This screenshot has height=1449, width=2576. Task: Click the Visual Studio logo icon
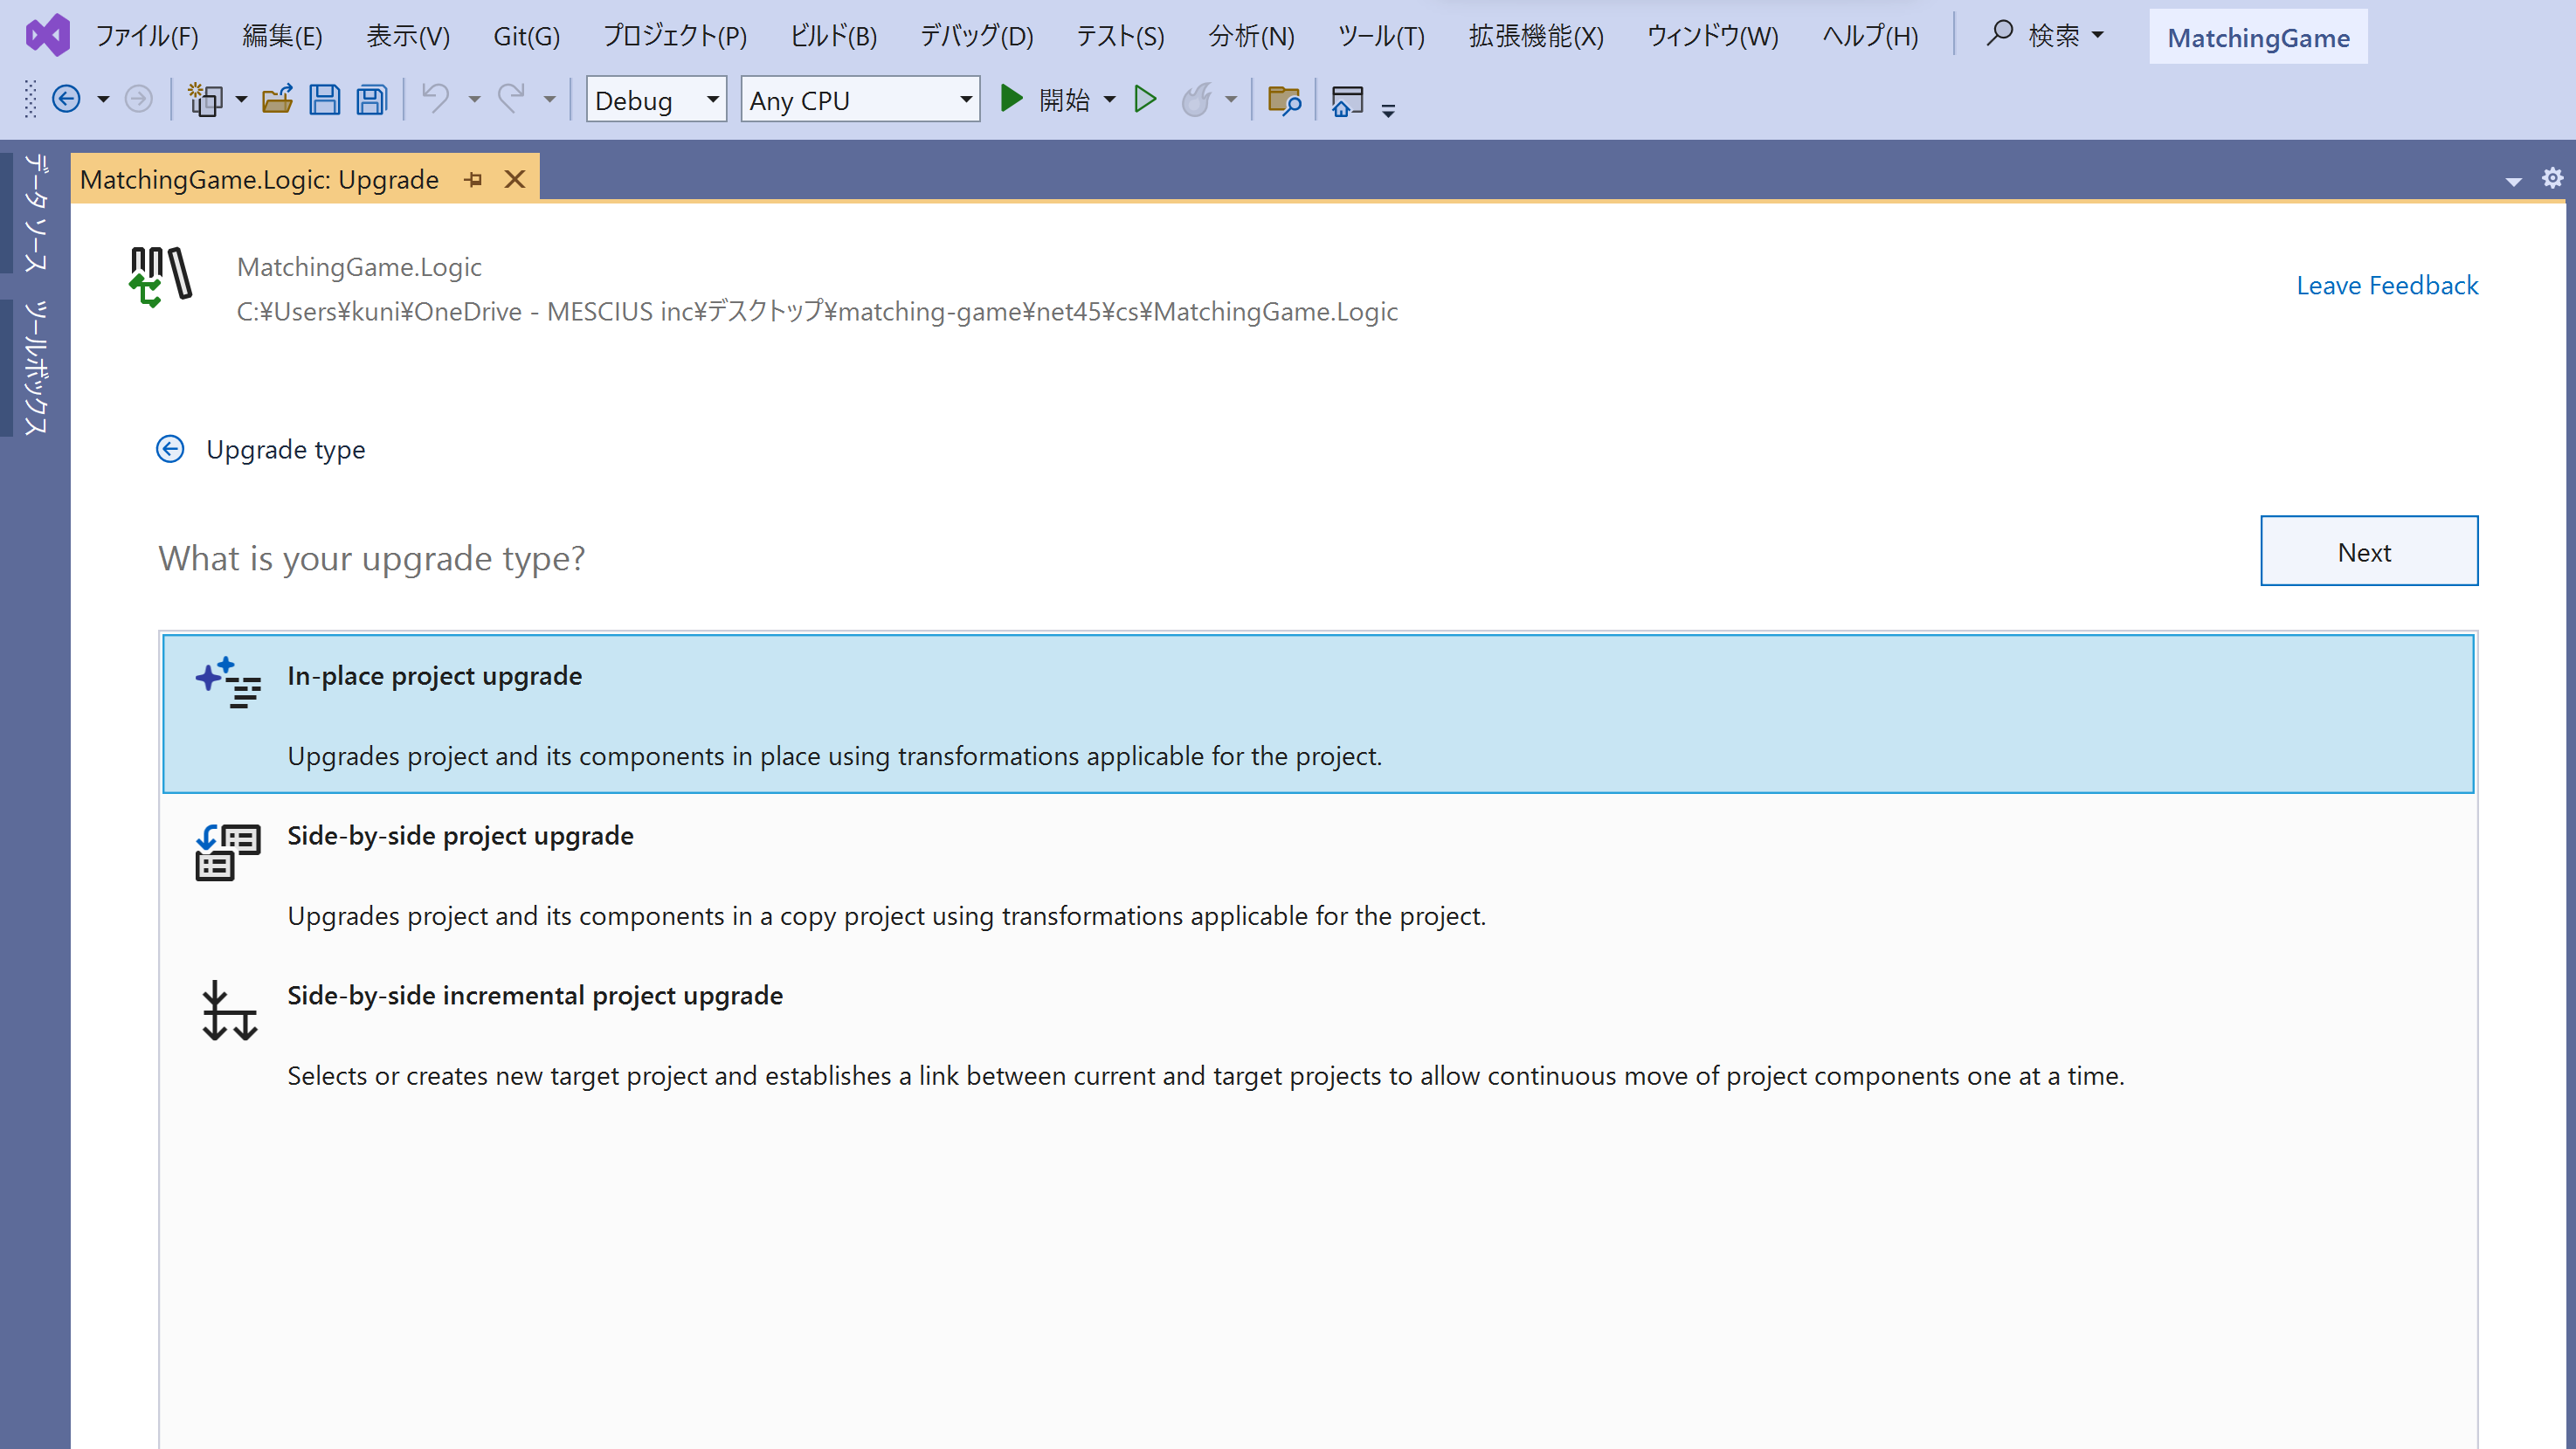pyautogui.click(x=48, y=36)
